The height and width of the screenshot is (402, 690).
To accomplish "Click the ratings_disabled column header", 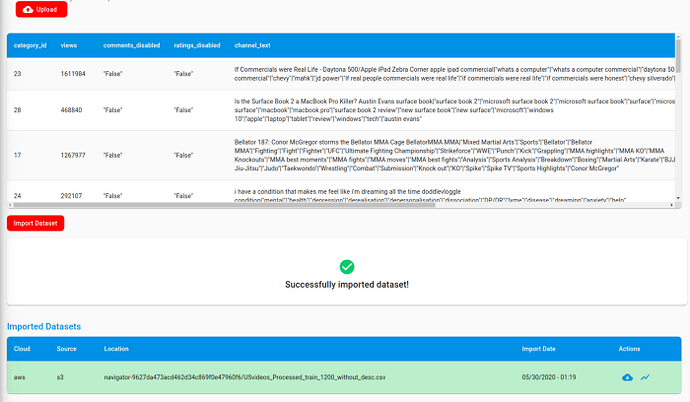I will click(x=197, y=45).
